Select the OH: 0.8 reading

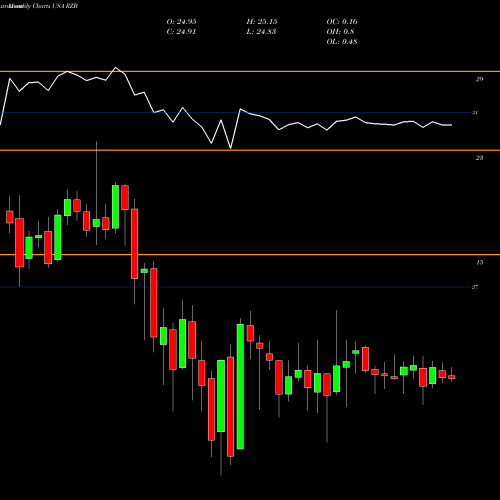340,32
